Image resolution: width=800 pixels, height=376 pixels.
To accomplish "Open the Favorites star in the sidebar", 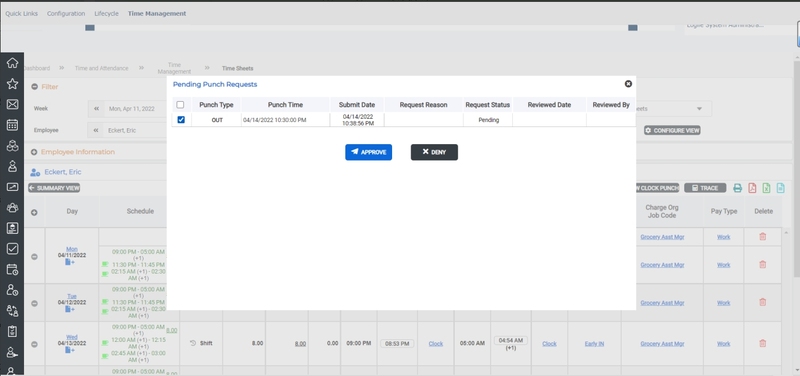I will pos(12,84).
